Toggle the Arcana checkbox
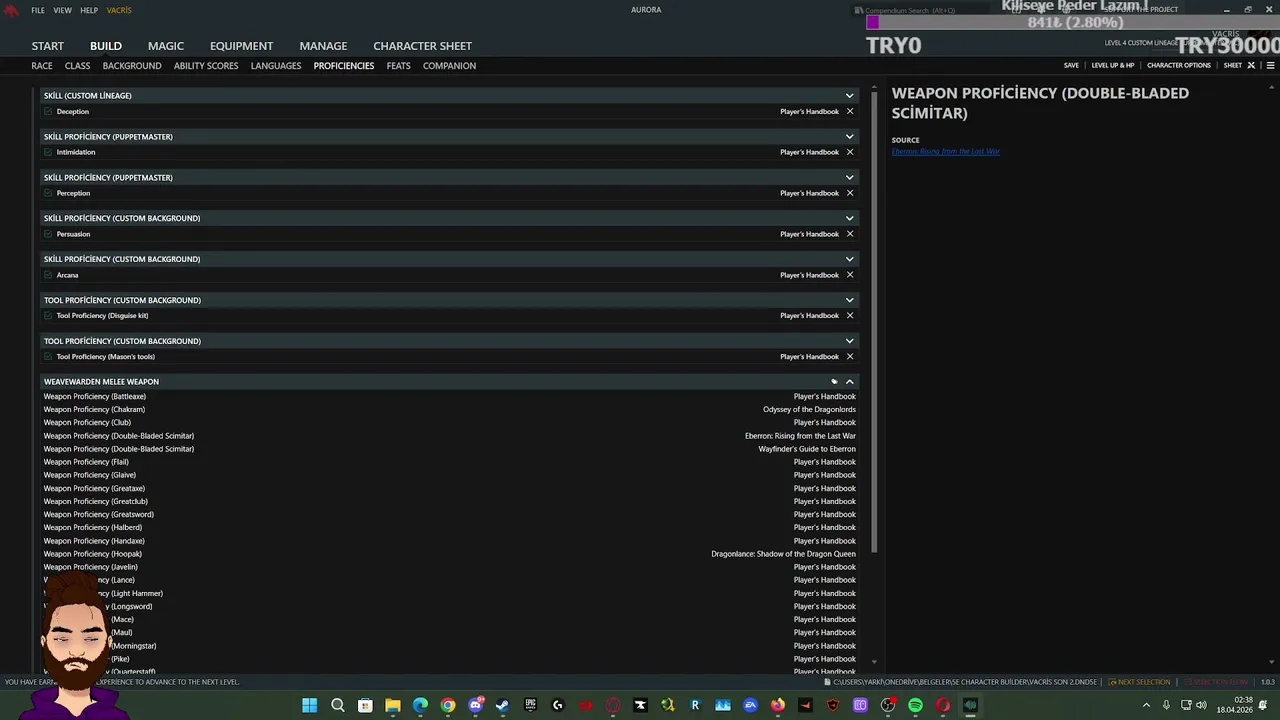This screenshot has width=1280, height=720. (x=48, y=275)
